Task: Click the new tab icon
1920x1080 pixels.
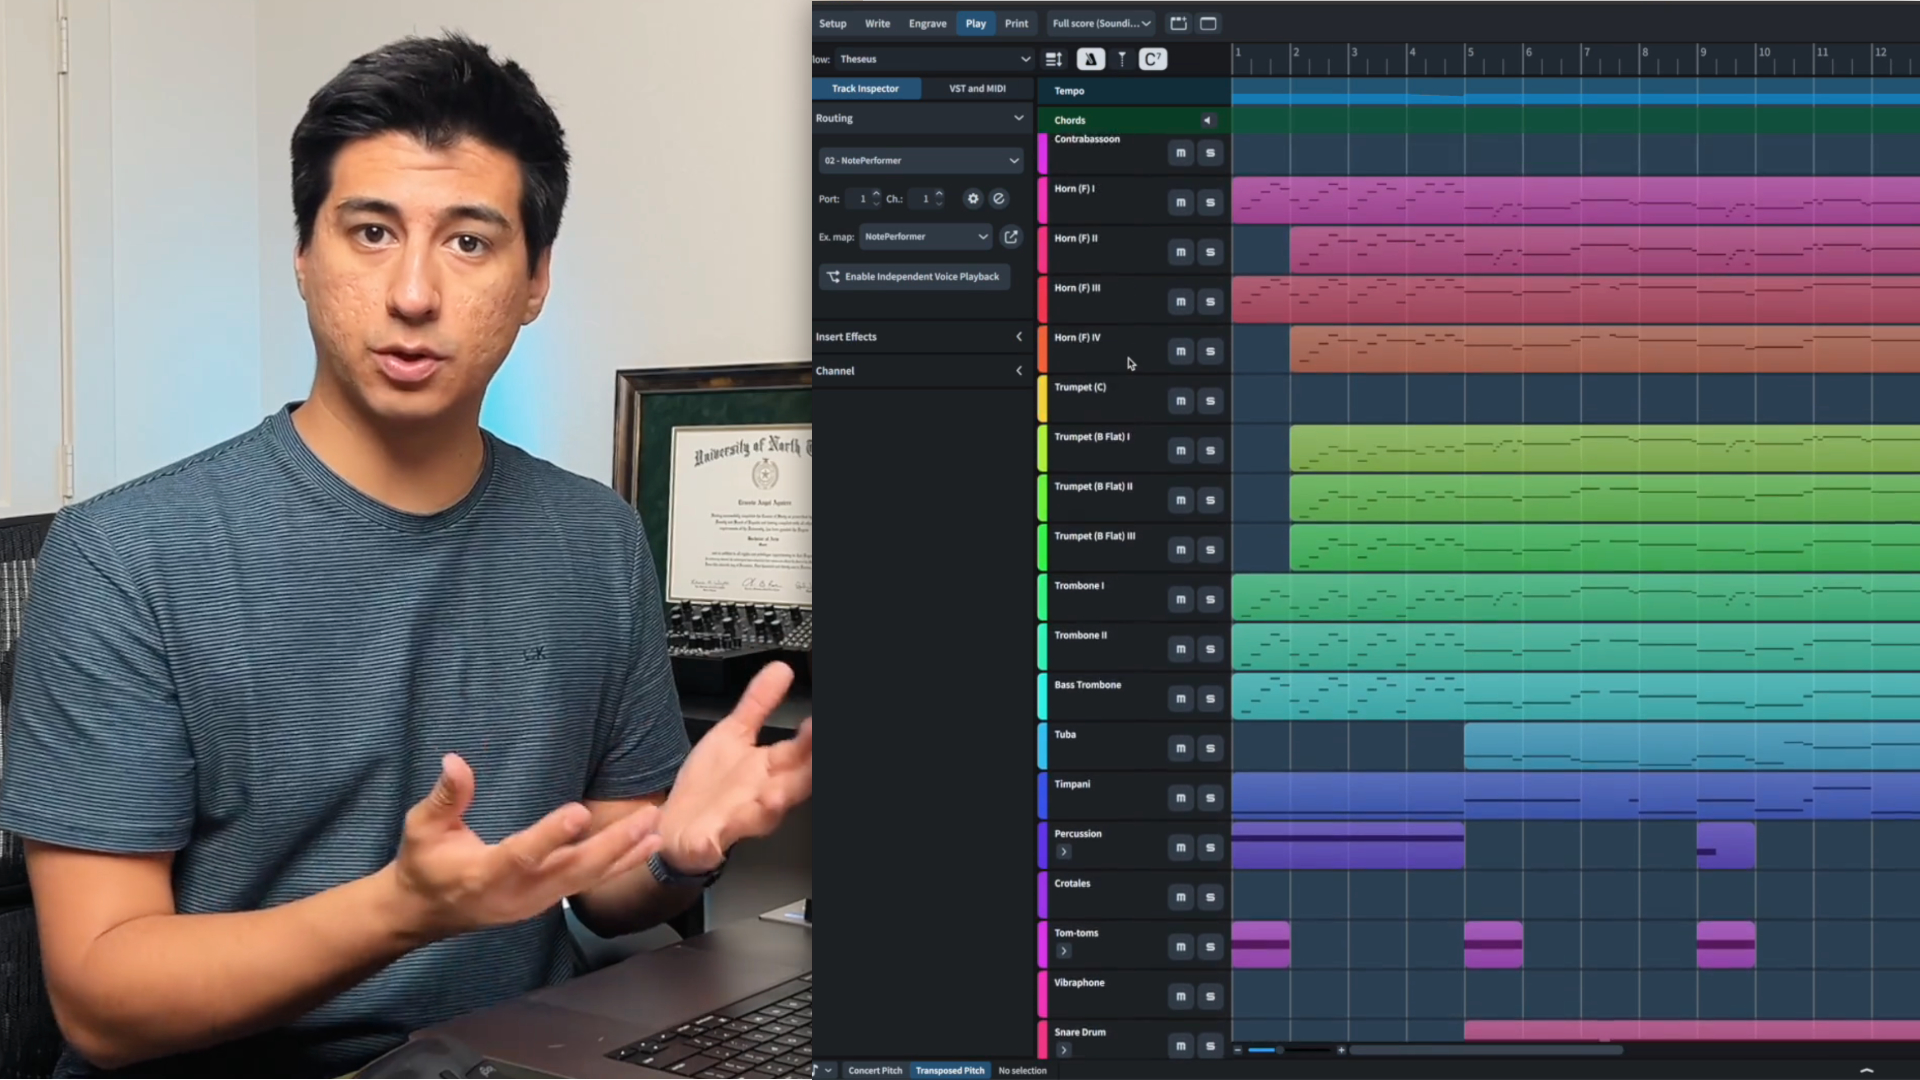Action: pyautogui.click(x=1178, y=23)
